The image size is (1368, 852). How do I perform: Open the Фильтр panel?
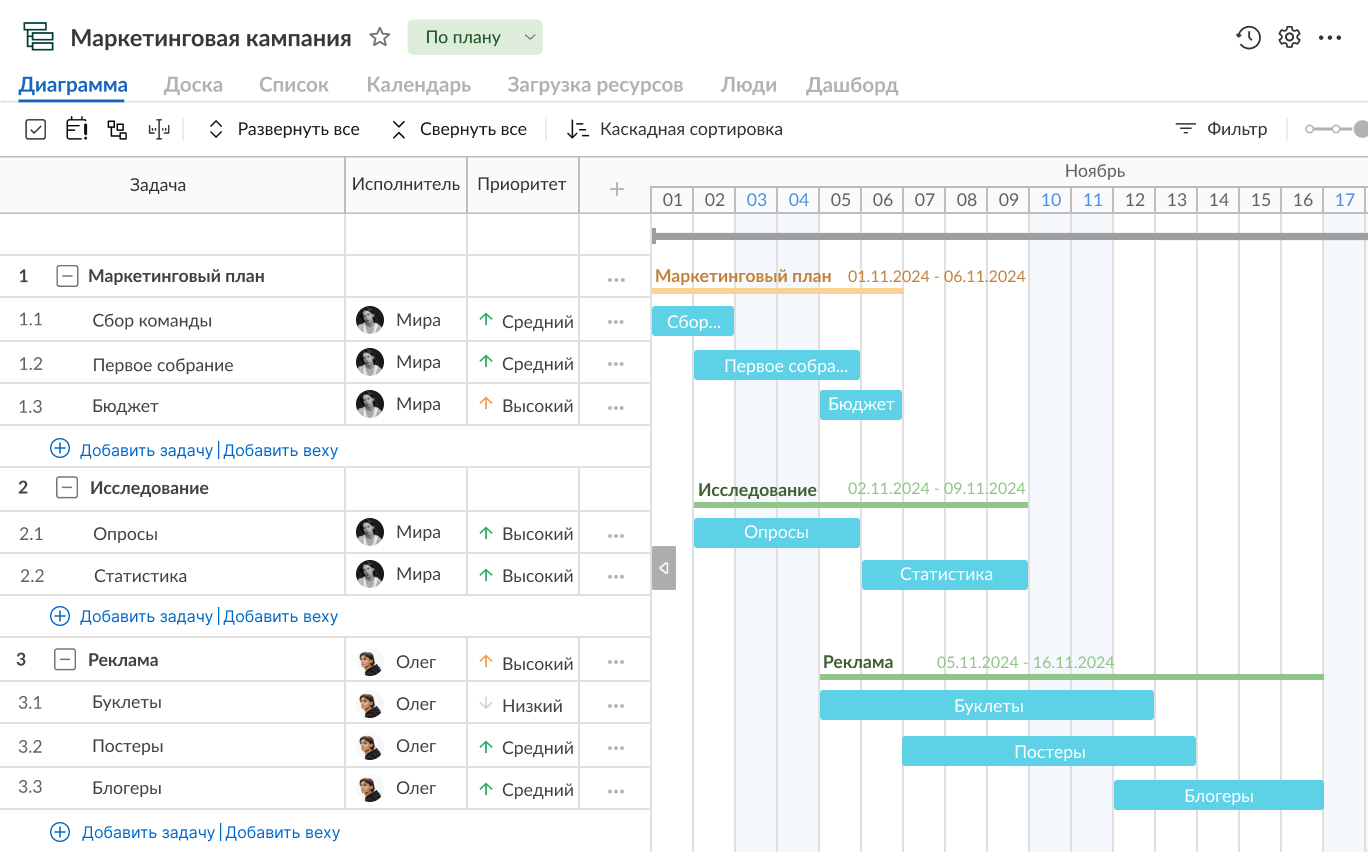point(1221,129)
